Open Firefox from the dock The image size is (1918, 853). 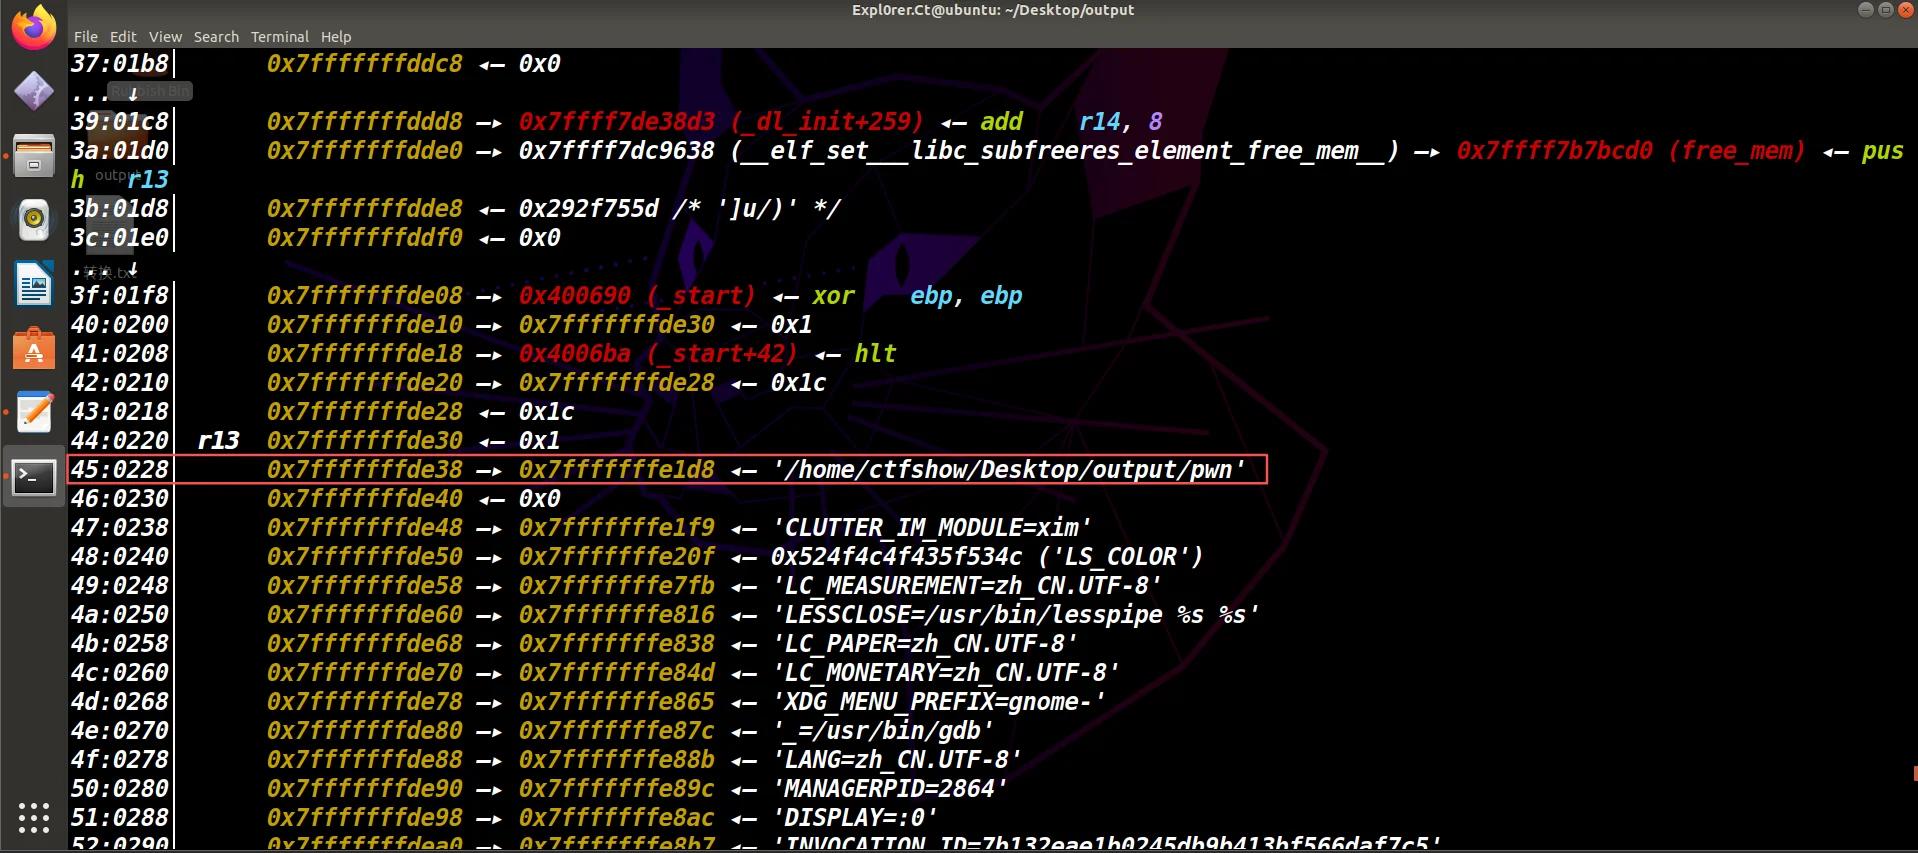34,28
